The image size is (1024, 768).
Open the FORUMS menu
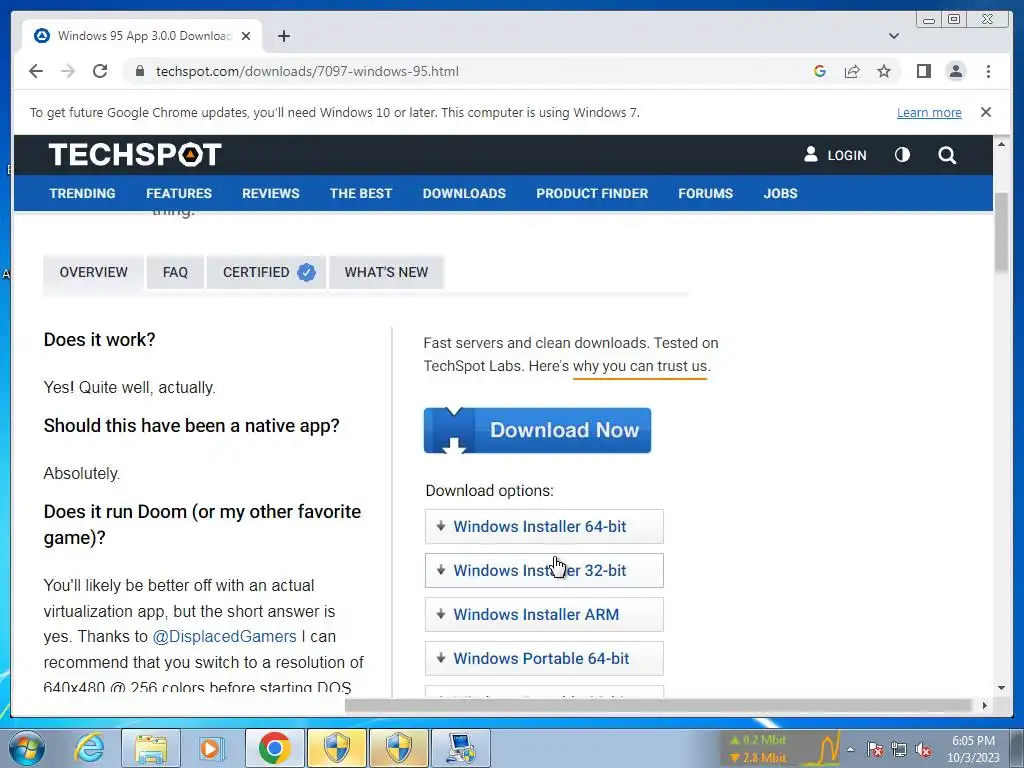click(705, 193)
